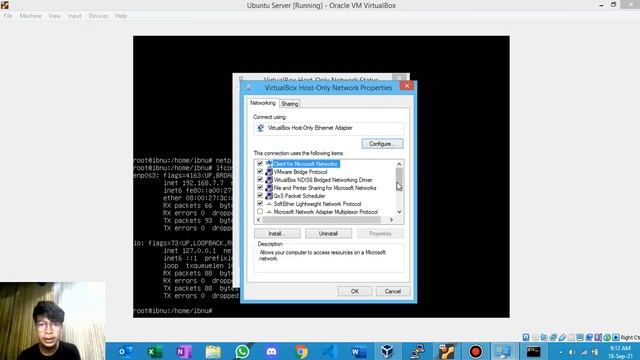Click the horizontal scrollbar thumb in items list
Image resolution: width=640 pixels, height=360 pixels.
(322, 220)
